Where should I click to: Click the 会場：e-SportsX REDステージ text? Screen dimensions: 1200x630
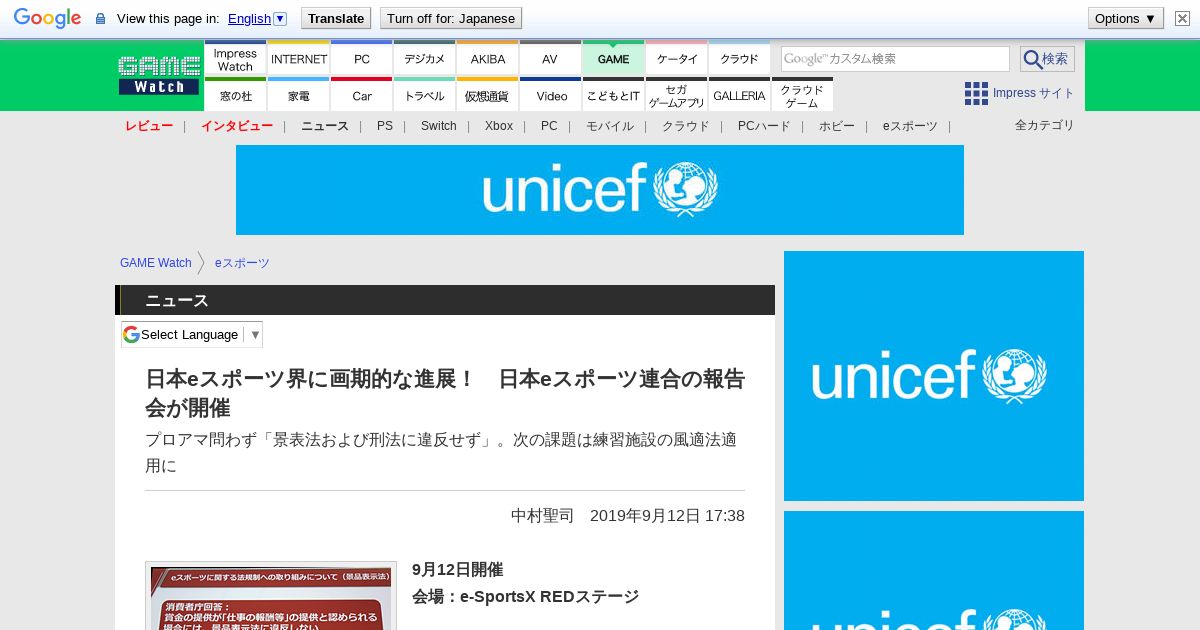click(525, 596)
